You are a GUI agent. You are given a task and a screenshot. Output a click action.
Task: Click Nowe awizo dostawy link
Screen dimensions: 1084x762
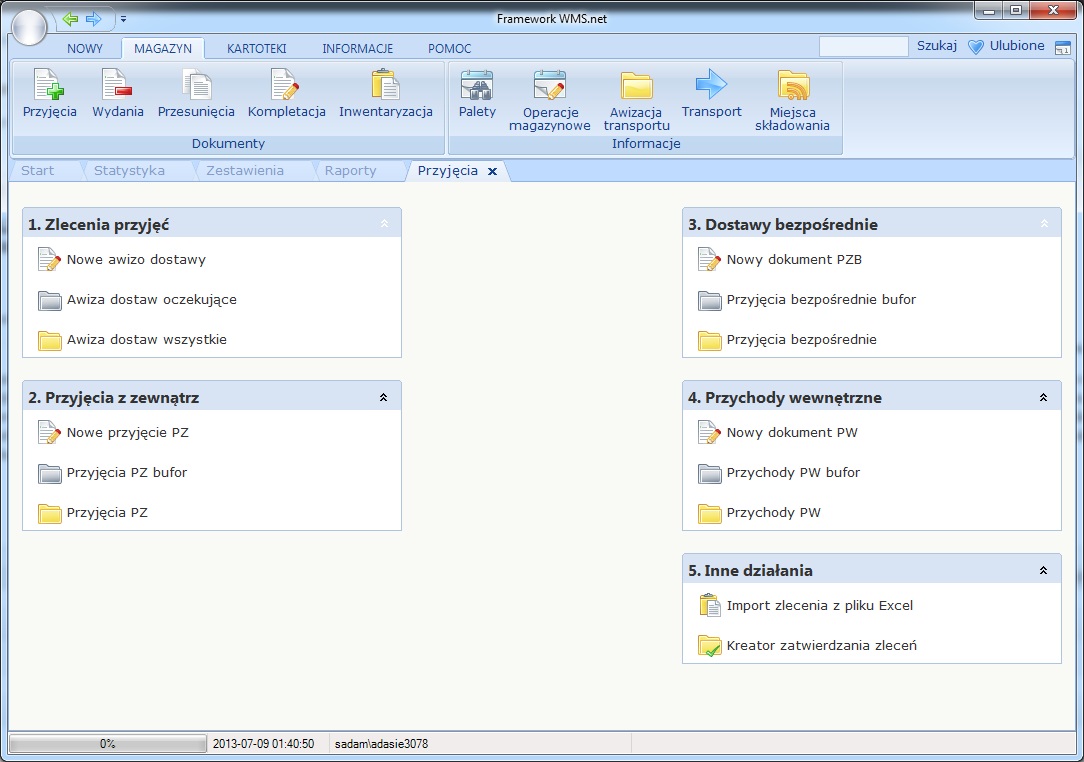(136, 260)
